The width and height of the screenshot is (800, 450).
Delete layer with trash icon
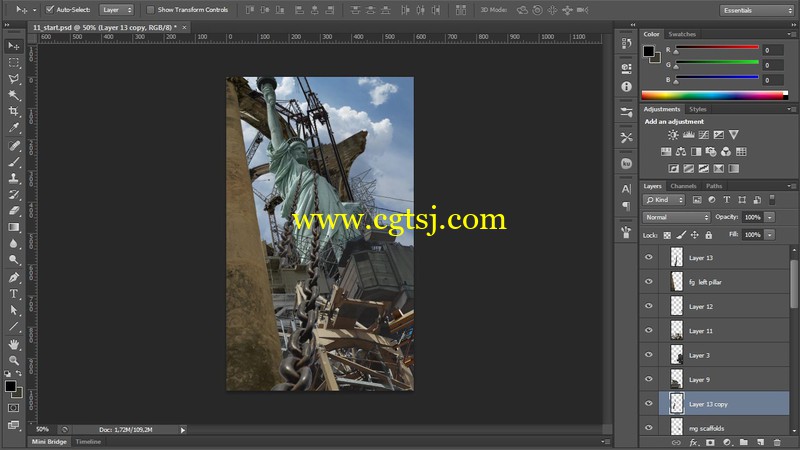pos(777,443)
